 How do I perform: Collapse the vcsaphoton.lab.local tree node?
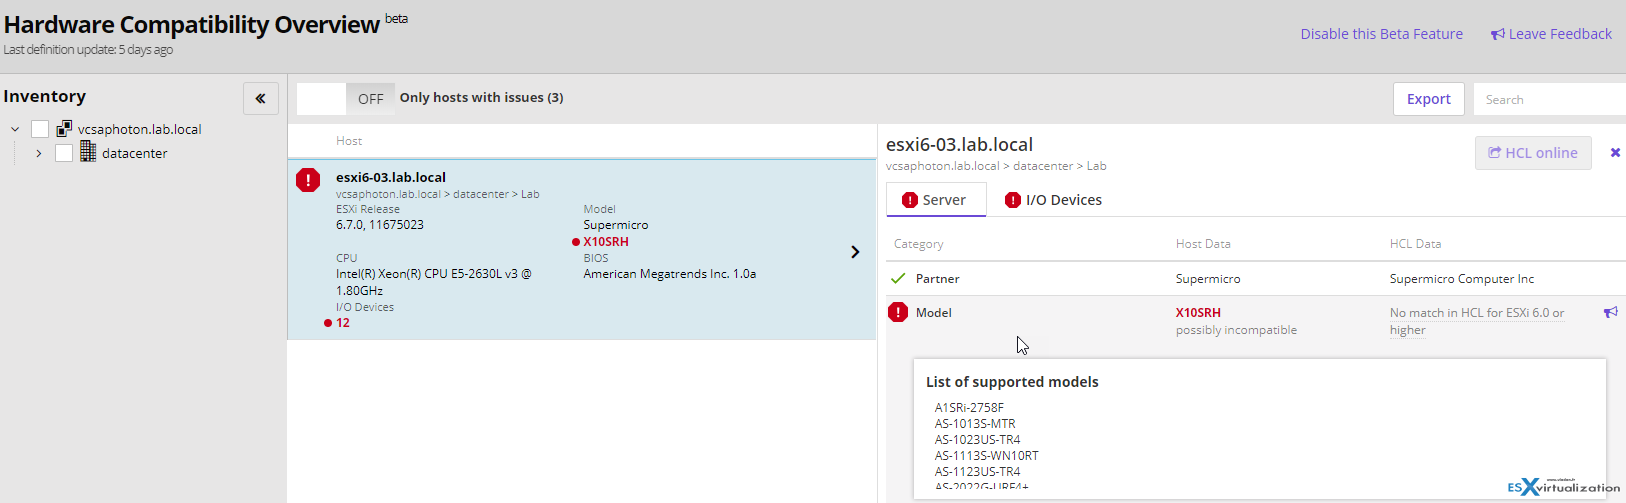point(15,129)
